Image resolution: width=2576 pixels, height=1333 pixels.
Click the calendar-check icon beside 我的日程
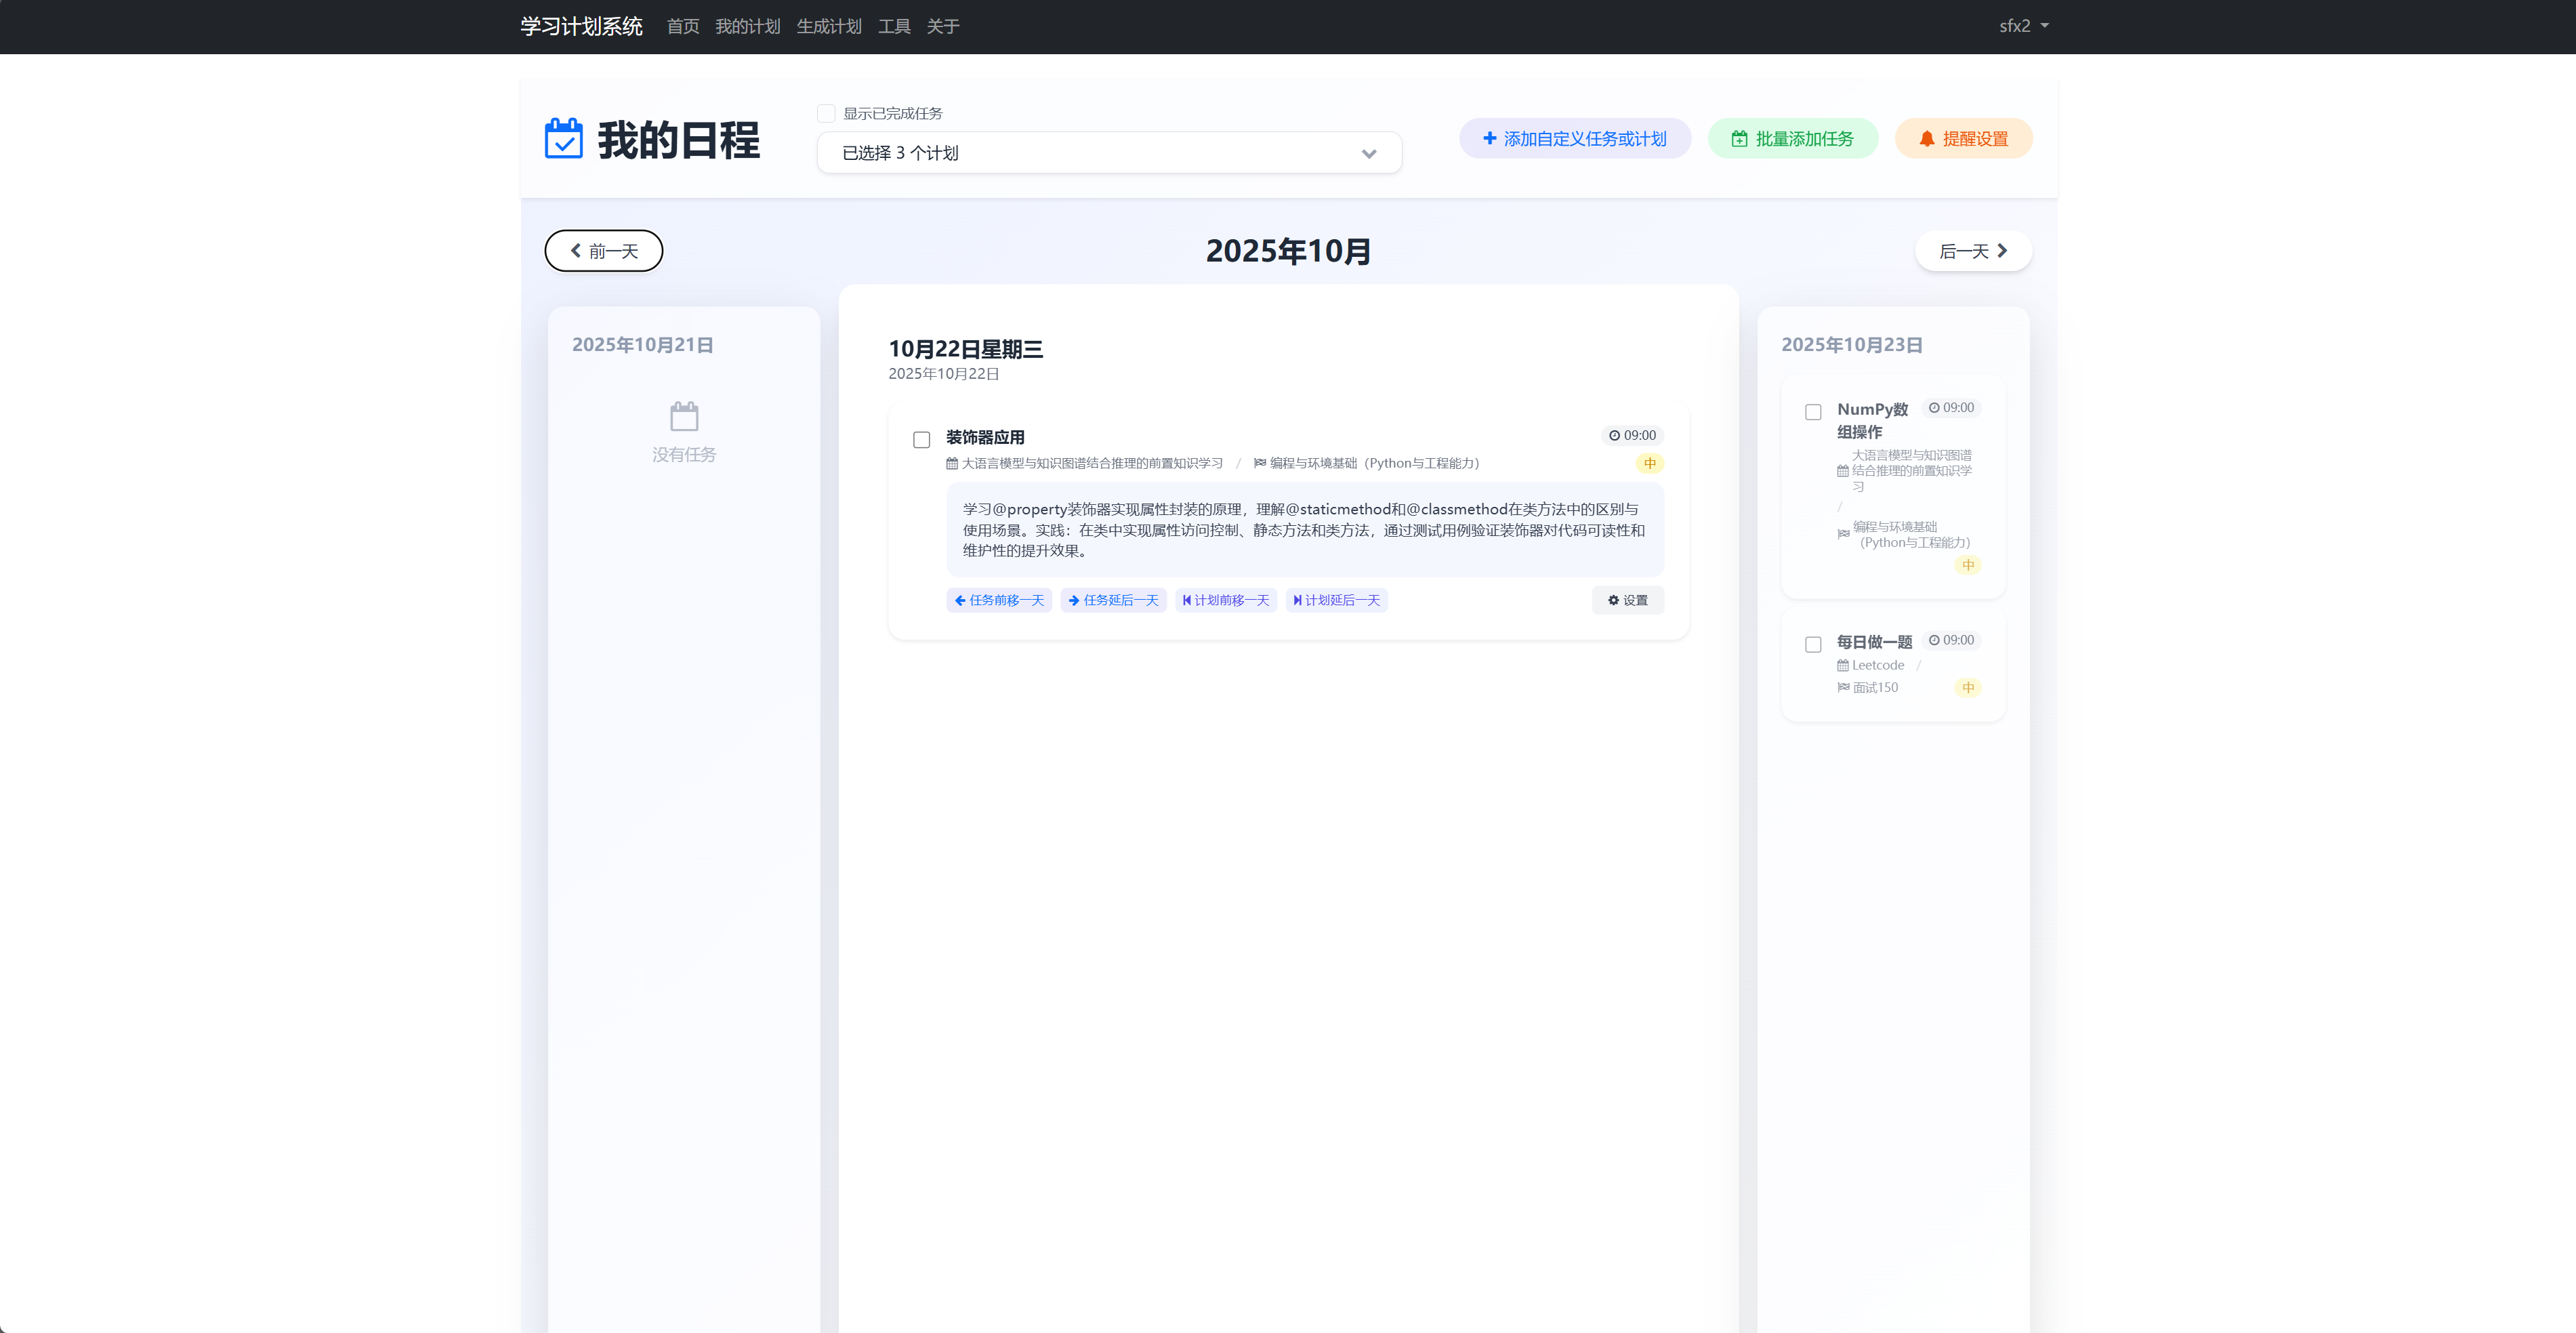[563, 139]
